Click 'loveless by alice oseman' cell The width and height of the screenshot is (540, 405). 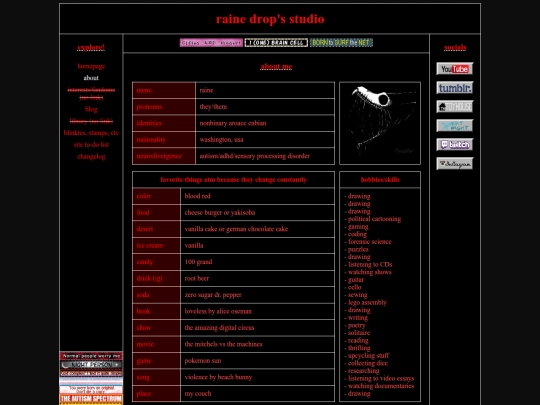257,311
